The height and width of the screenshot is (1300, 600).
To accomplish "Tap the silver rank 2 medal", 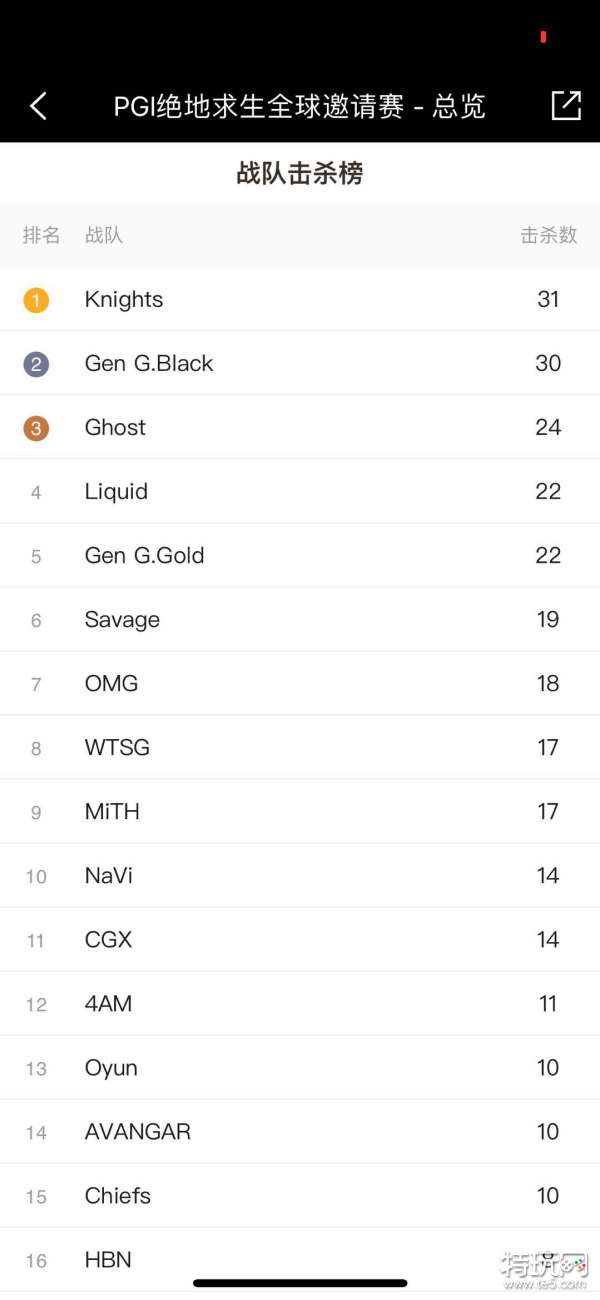I will (x=36, y=364).
